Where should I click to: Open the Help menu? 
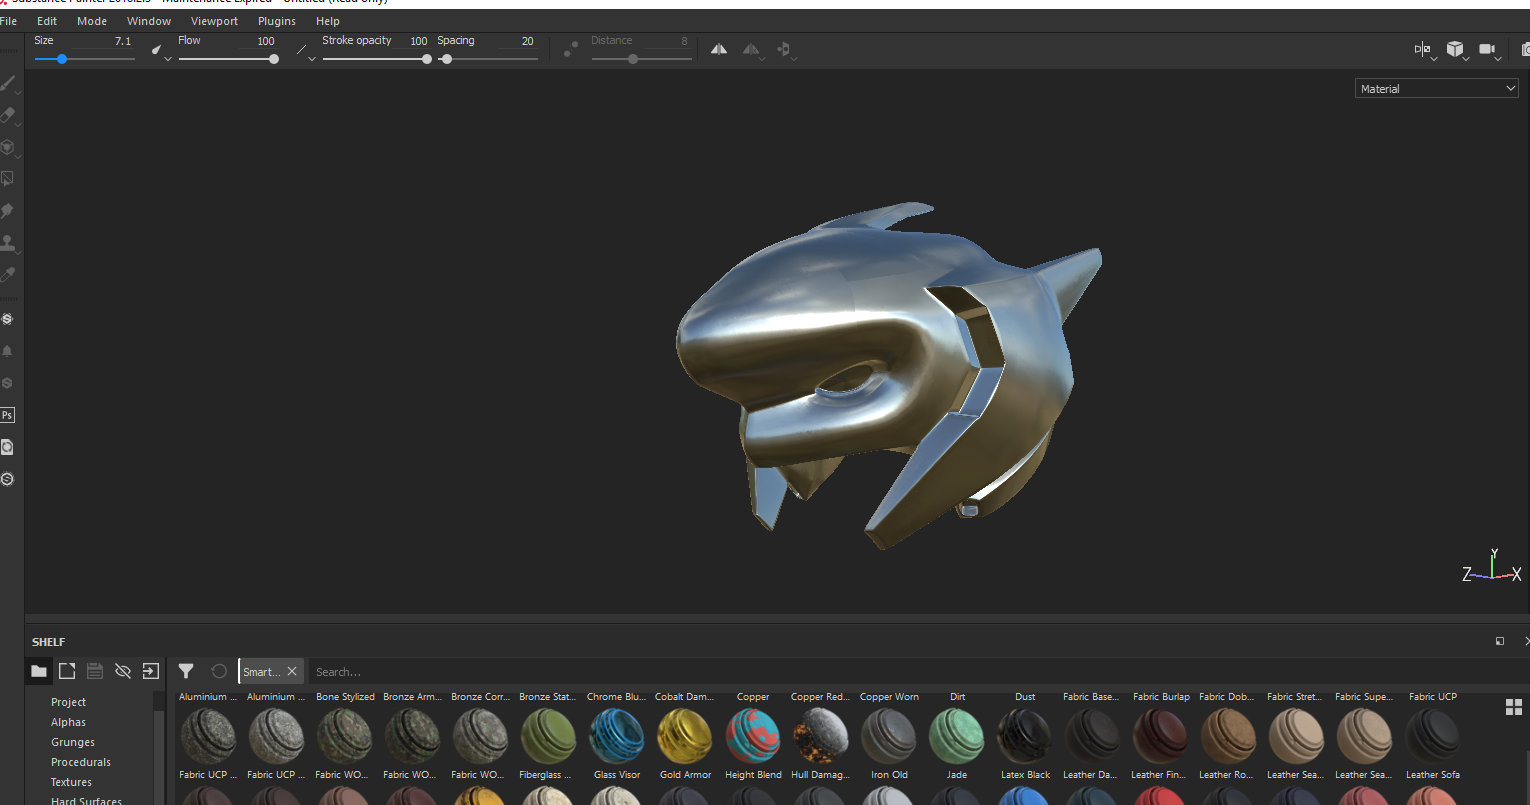point(328,21)
